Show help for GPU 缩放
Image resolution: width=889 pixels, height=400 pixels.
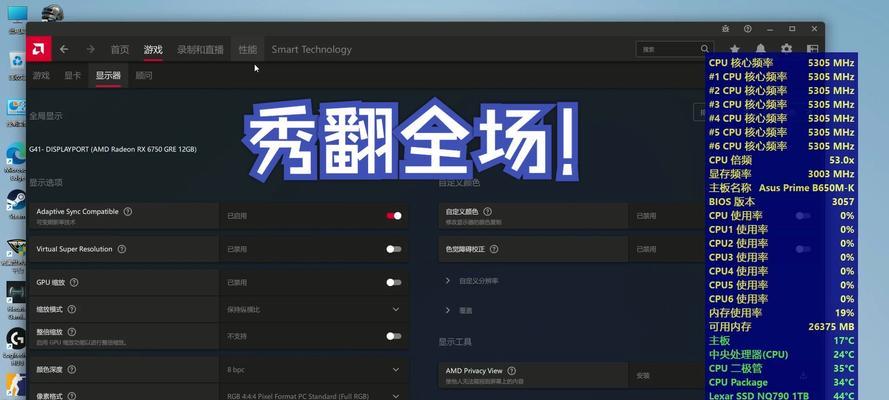[x=74, y=282]
